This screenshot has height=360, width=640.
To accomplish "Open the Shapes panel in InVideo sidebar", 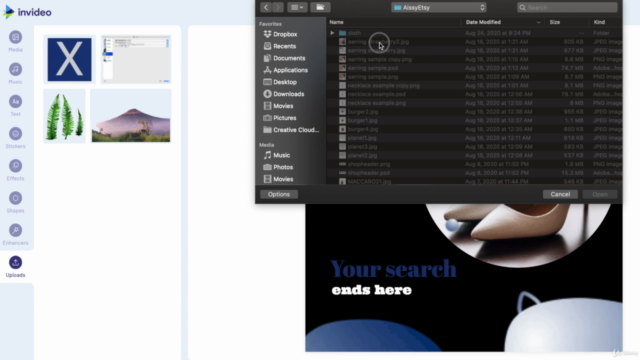I will click(16, 203).
